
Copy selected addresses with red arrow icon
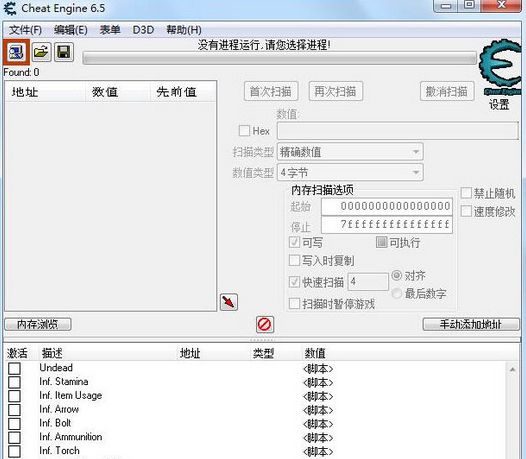point(229,302)
